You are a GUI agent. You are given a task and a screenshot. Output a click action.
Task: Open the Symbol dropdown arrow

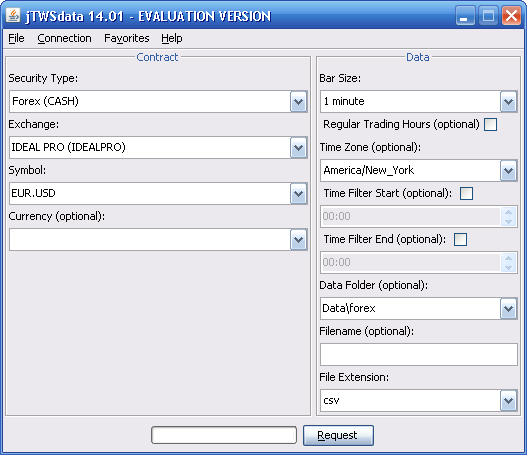tap(298, 194)
